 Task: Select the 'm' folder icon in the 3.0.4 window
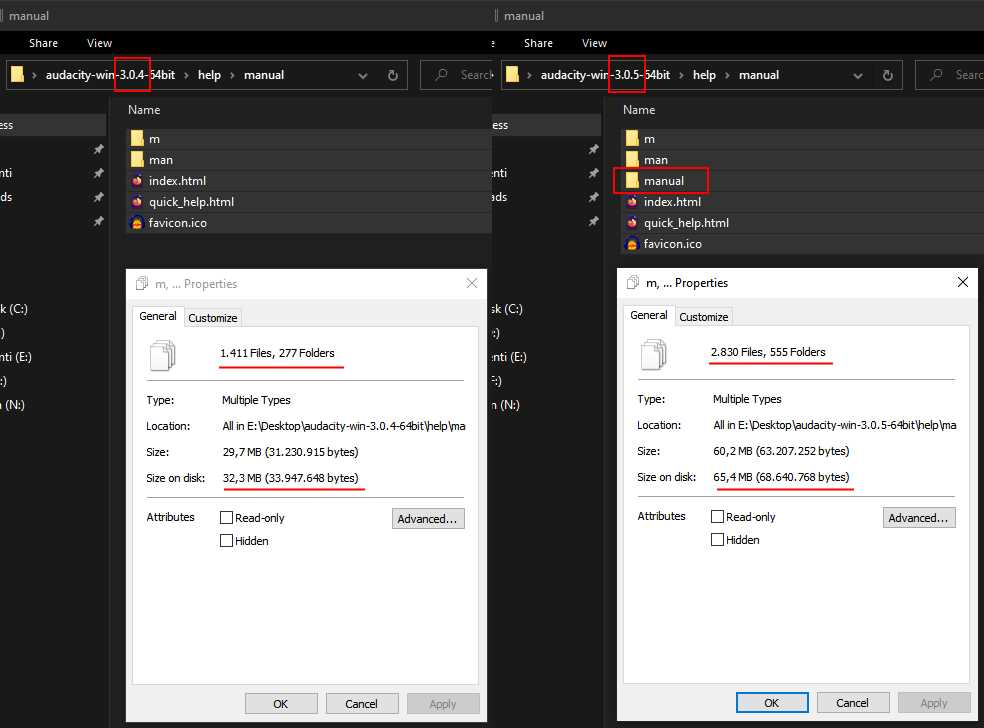pyautogui.click(x=137, y=139)
